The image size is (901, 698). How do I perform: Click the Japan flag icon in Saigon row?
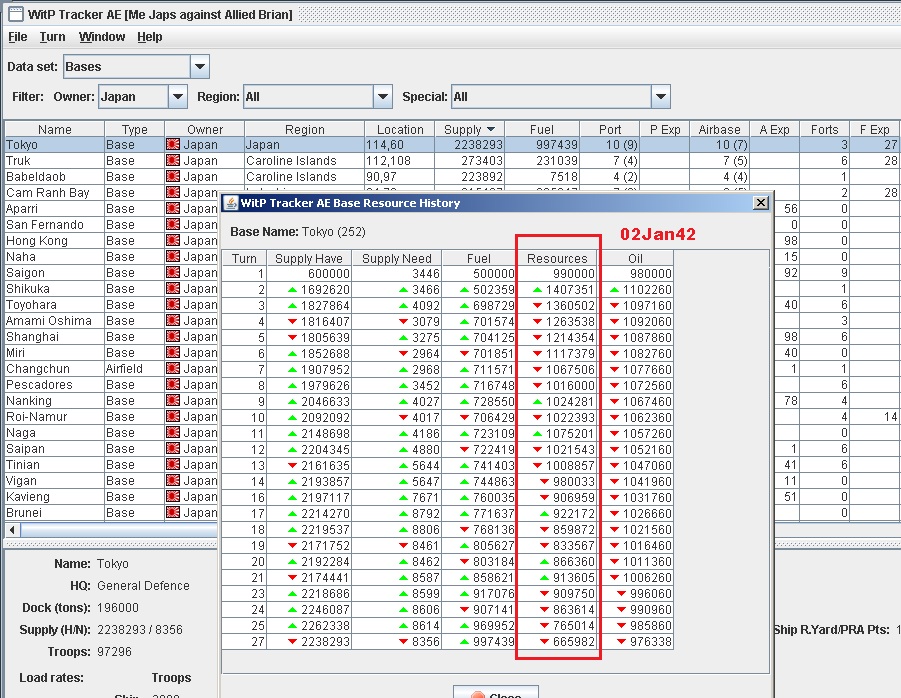(x=173, y=272)
